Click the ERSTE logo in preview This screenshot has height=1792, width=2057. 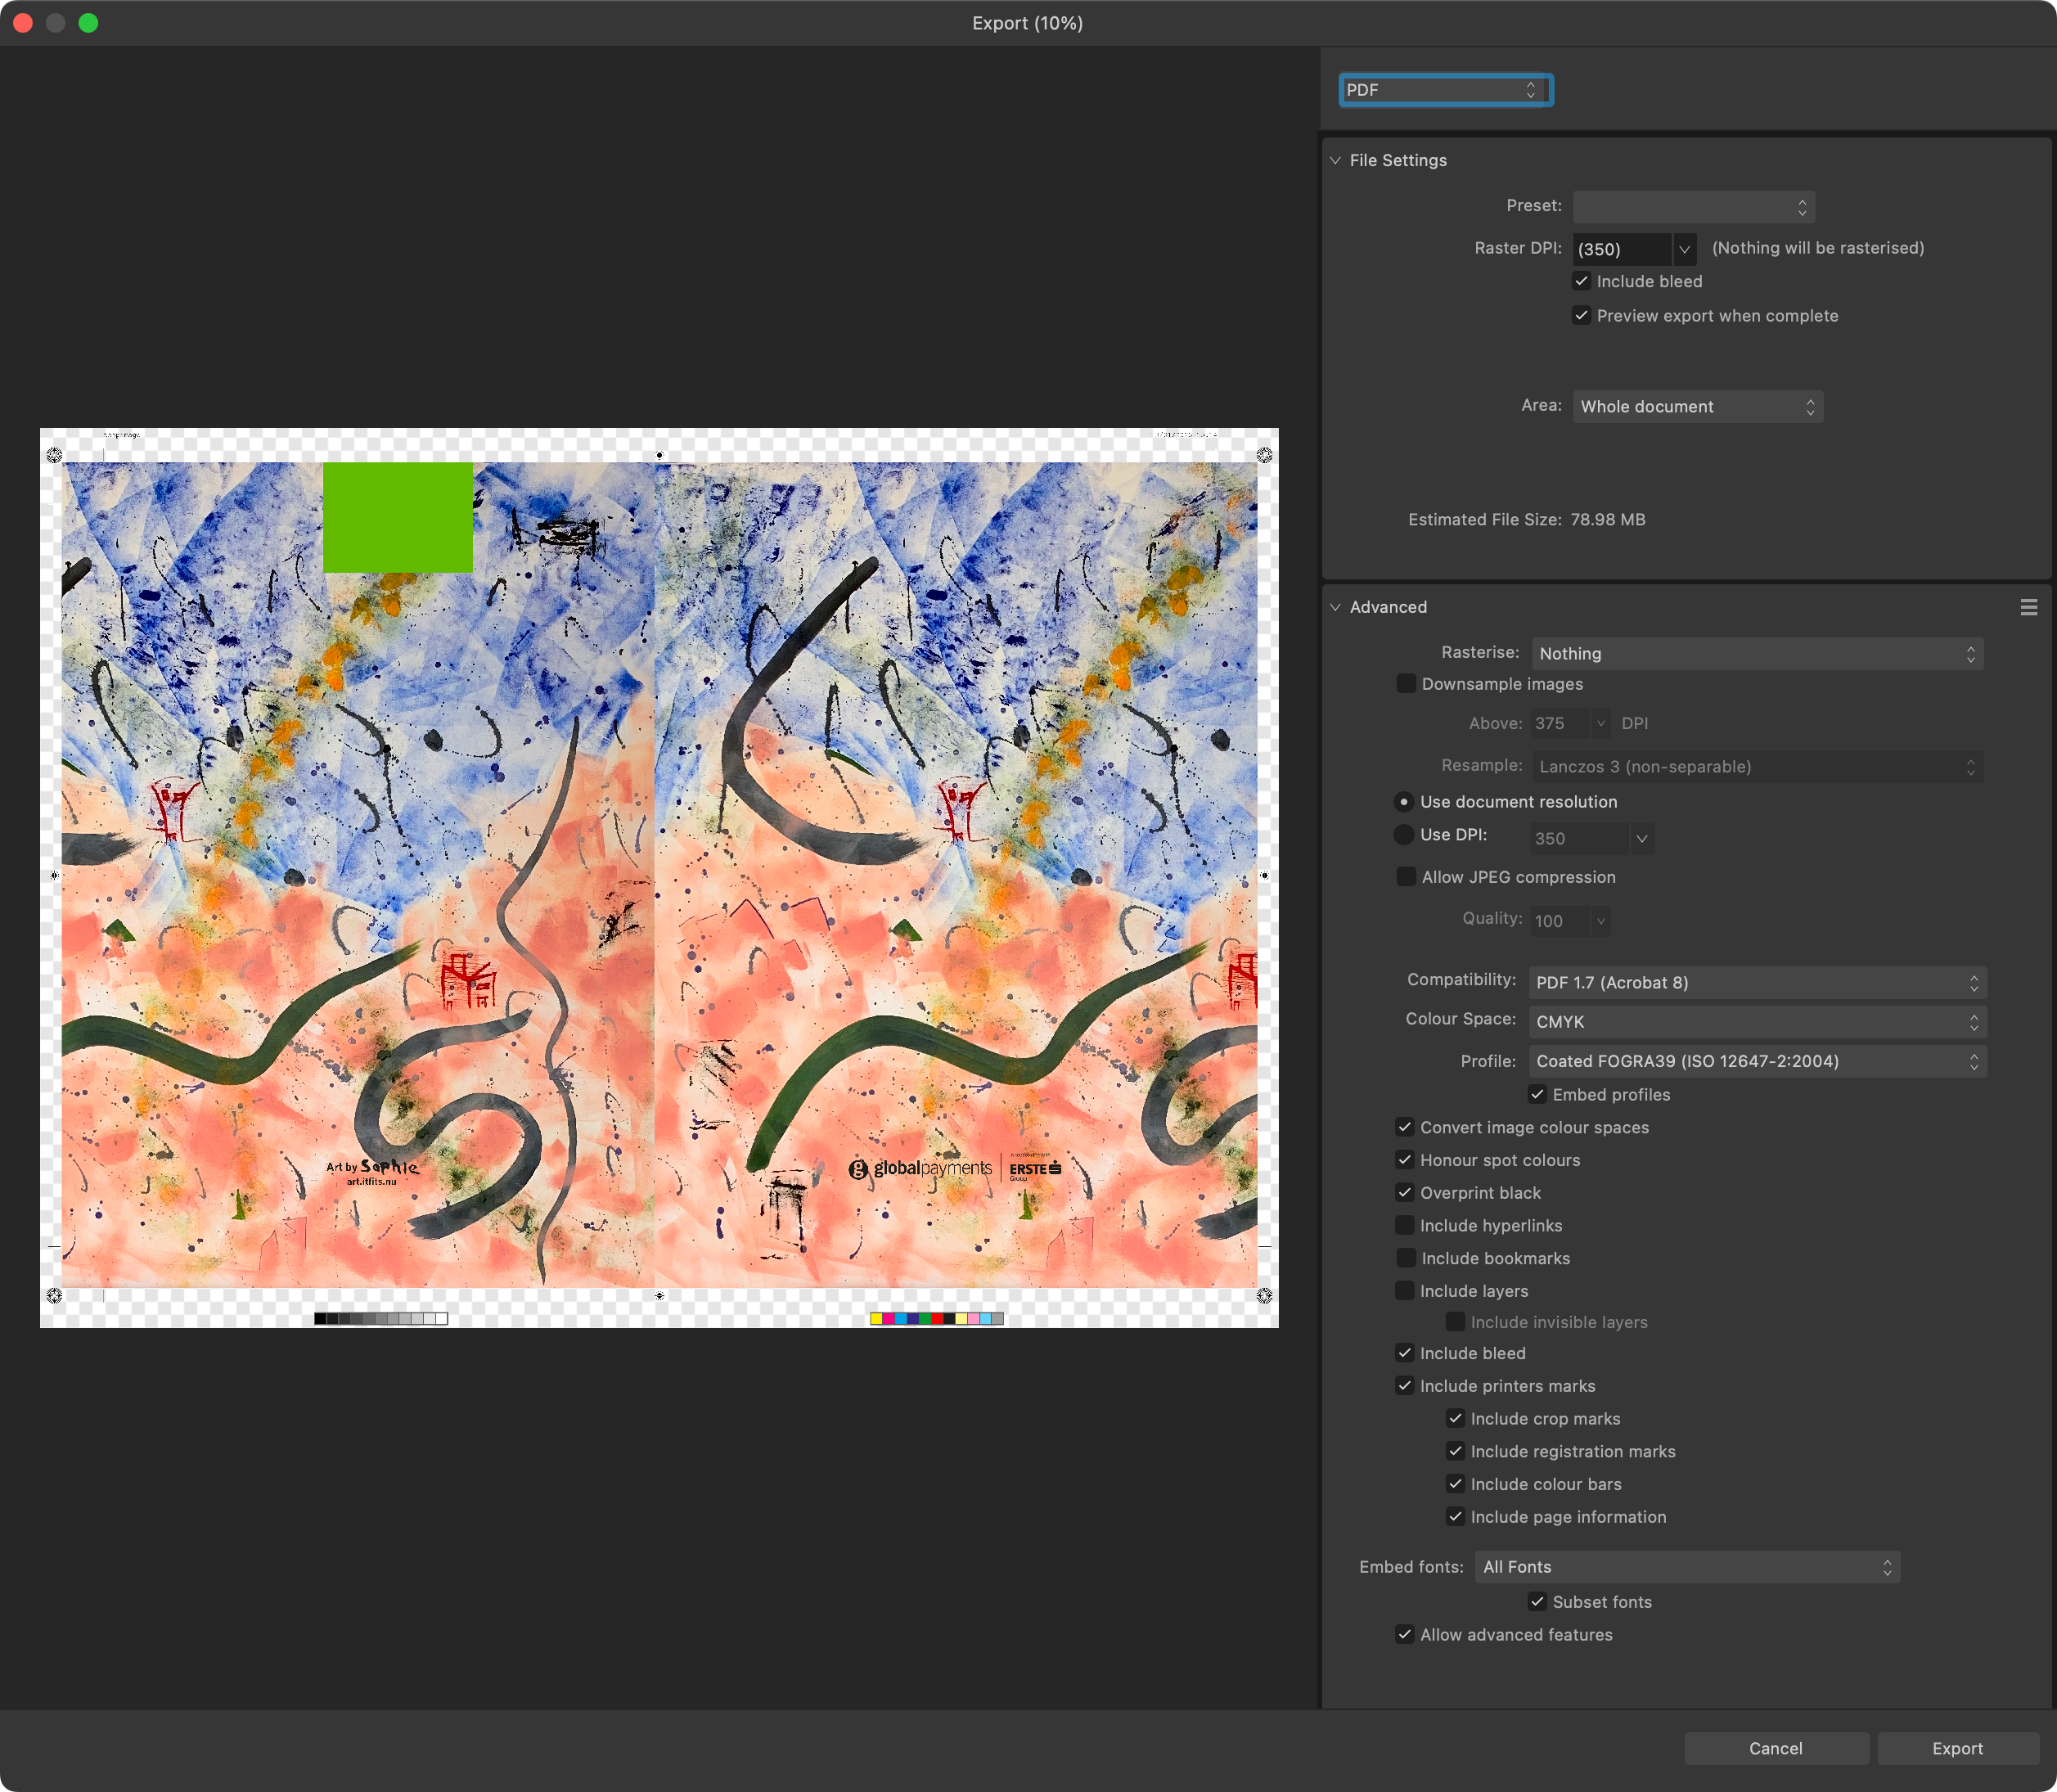pos(1035,1168)
